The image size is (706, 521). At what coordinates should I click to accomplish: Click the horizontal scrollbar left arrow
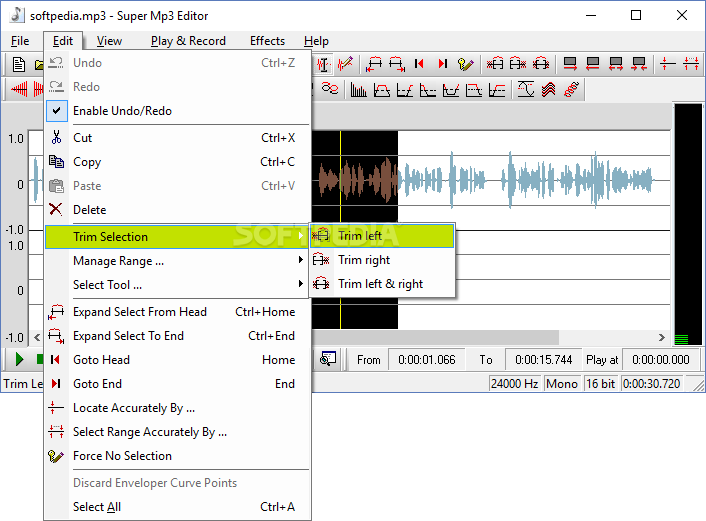click(37, 337)
